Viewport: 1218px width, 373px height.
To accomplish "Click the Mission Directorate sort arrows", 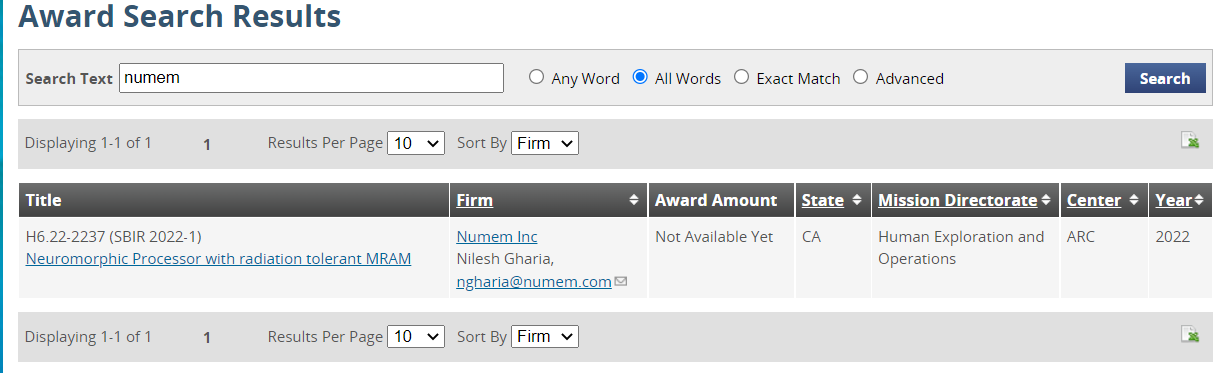I will coord(1046,200).
